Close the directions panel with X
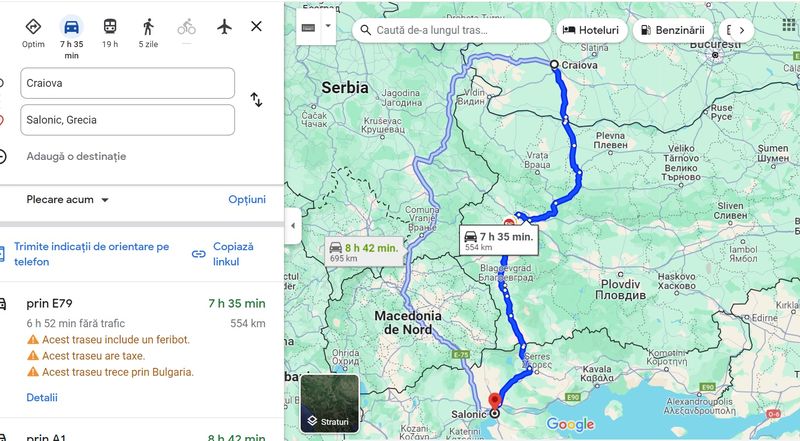This screenshot has width=800, height=441. pos(256,26)
